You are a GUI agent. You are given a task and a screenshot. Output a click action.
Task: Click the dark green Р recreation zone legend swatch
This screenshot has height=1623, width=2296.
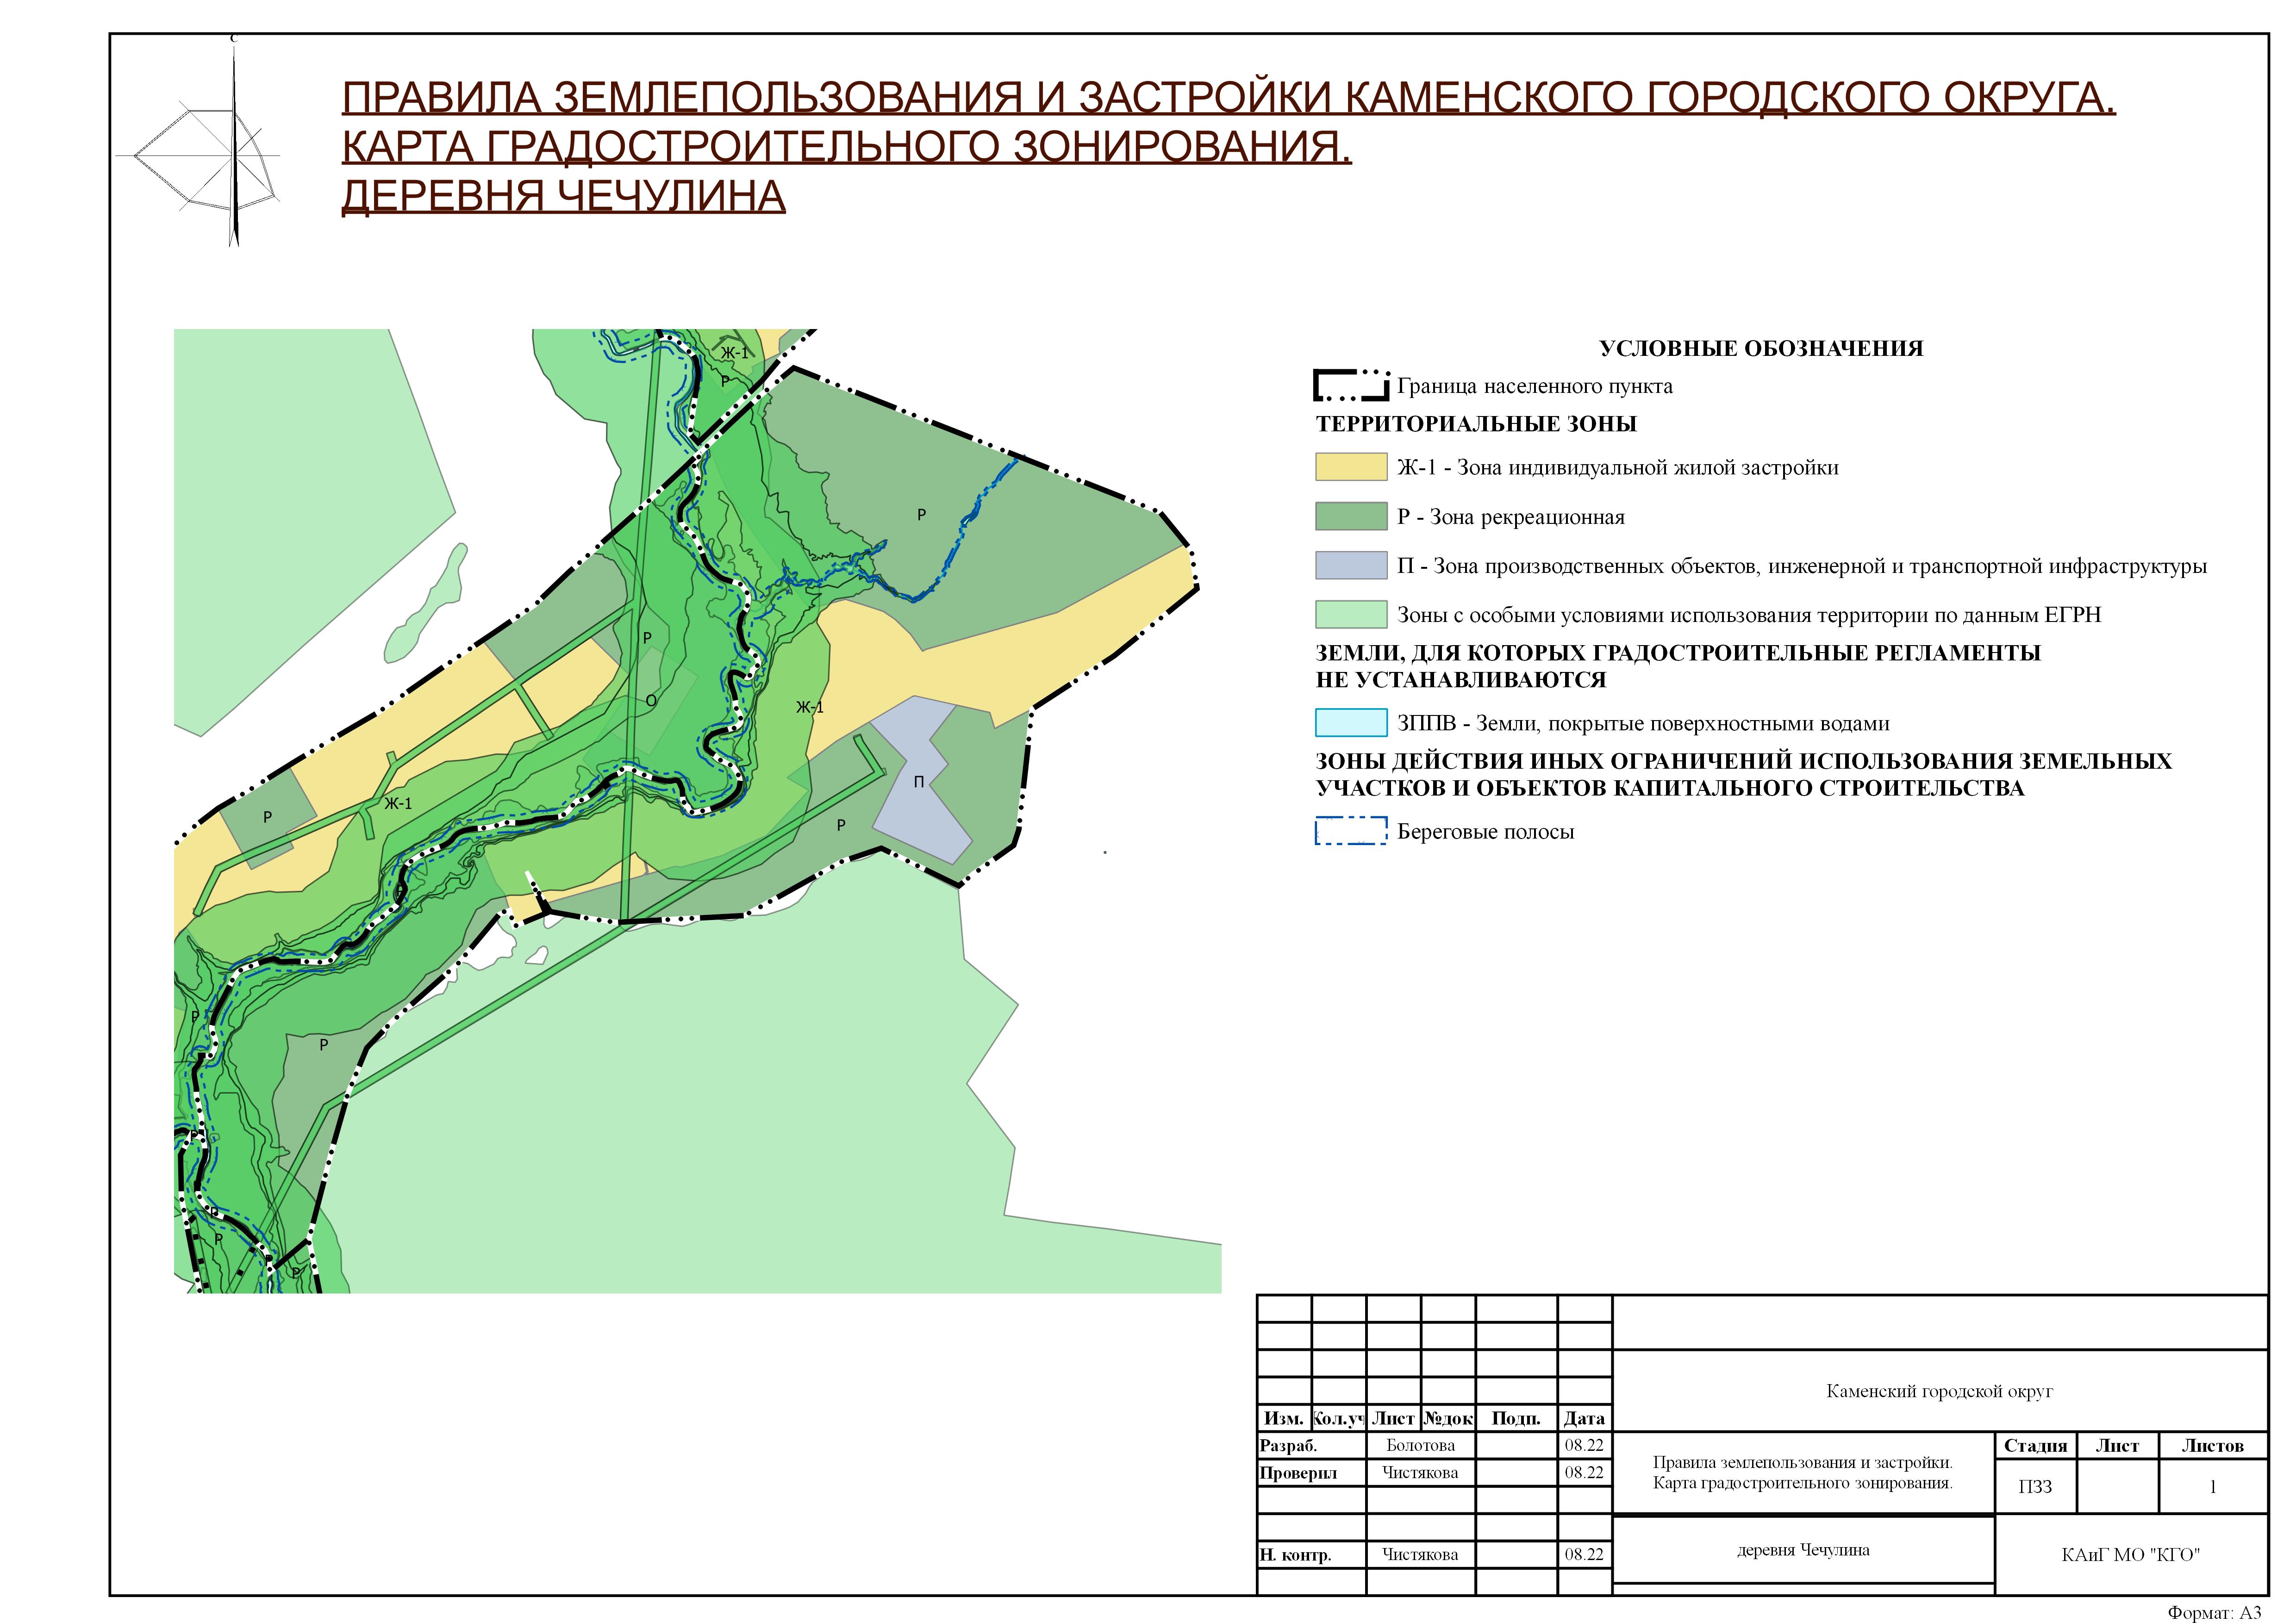pyautogui.click(x=1351, y=516)
